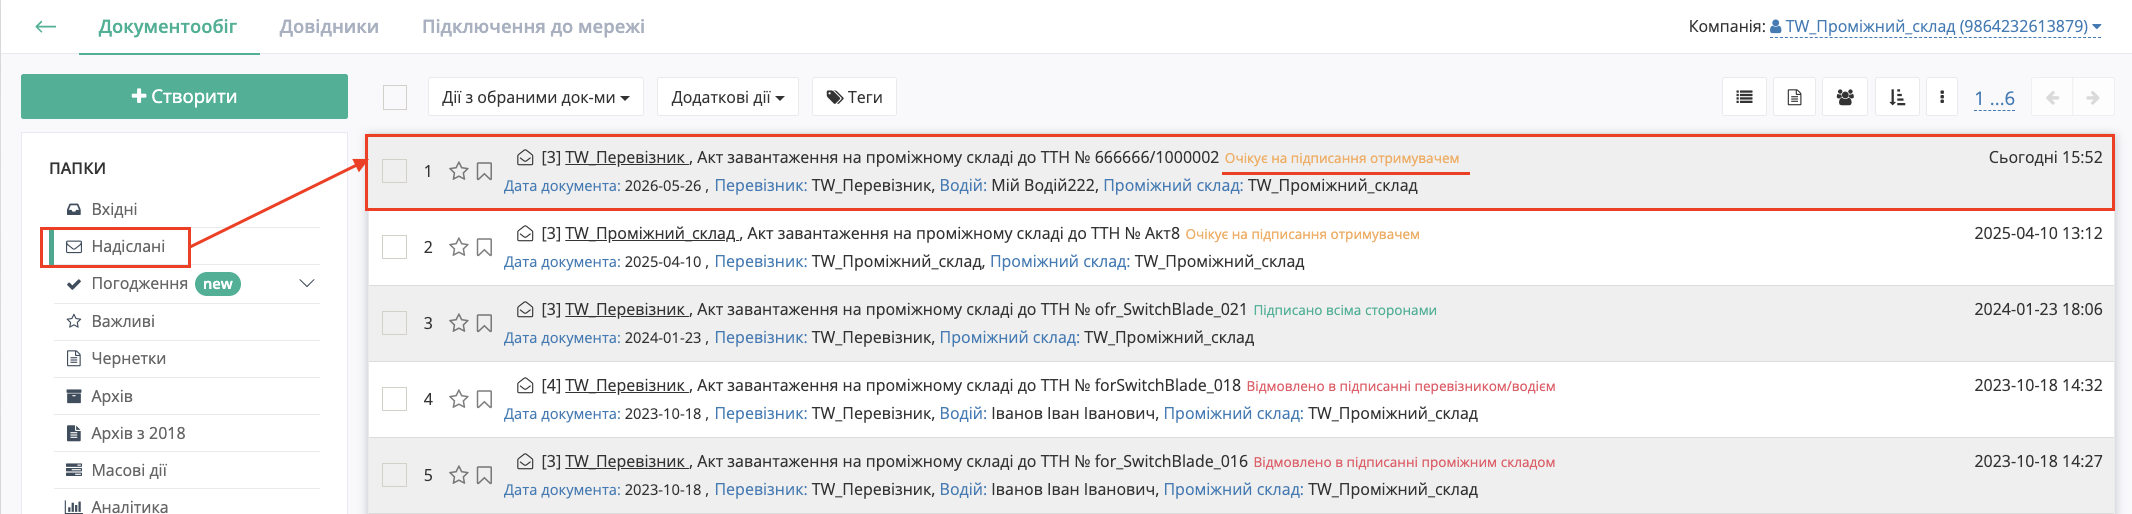2132x514 pixels.
Task: Open TW_Проміжний_склад link in row 2
Action: coord(651,233)
